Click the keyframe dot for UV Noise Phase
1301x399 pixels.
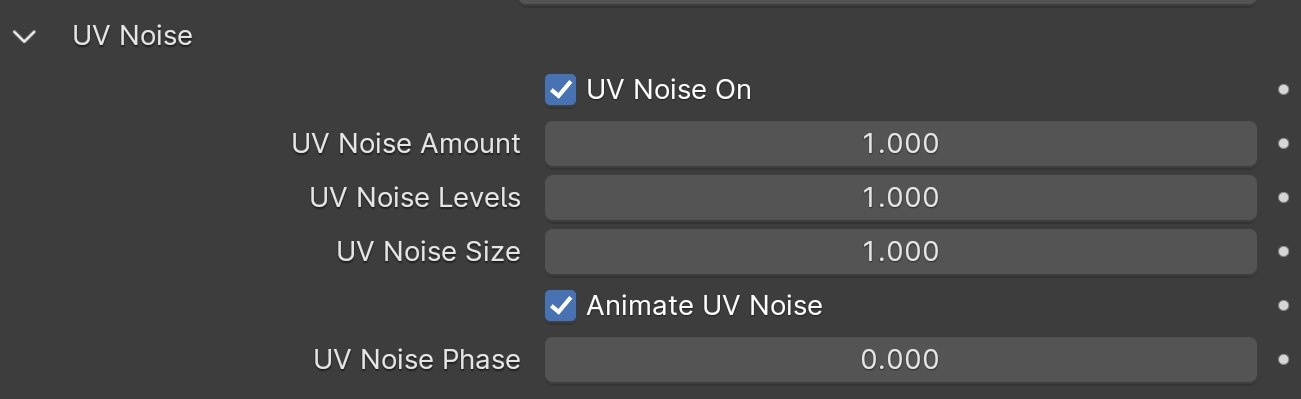pyautogui.click(x=1283, y=359)
